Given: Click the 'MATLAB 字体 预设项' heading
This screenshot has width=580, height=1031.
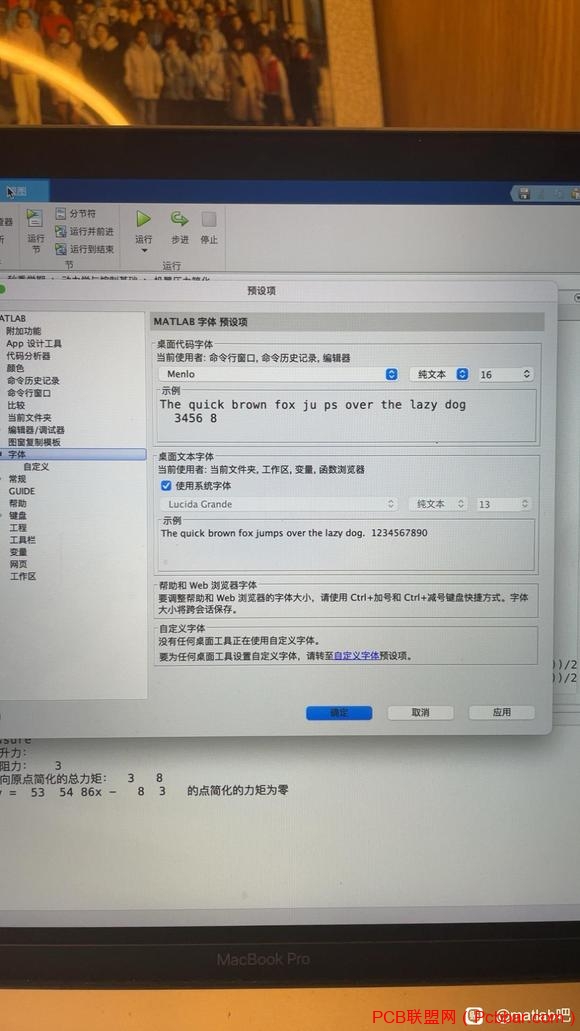Looking at the screenshot, I should pyautogui.click(x=201, y=322).
